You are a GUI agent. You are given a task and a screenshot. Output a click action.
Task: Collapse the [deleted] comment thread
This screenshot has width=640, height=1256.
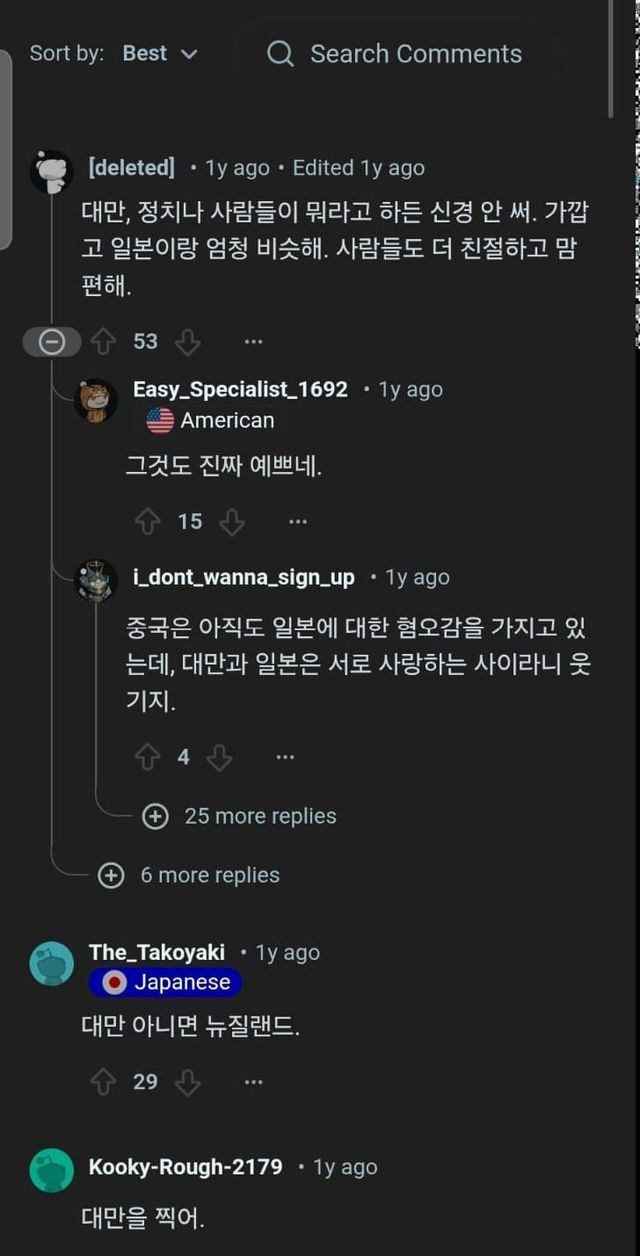click(x=51, y=341)
